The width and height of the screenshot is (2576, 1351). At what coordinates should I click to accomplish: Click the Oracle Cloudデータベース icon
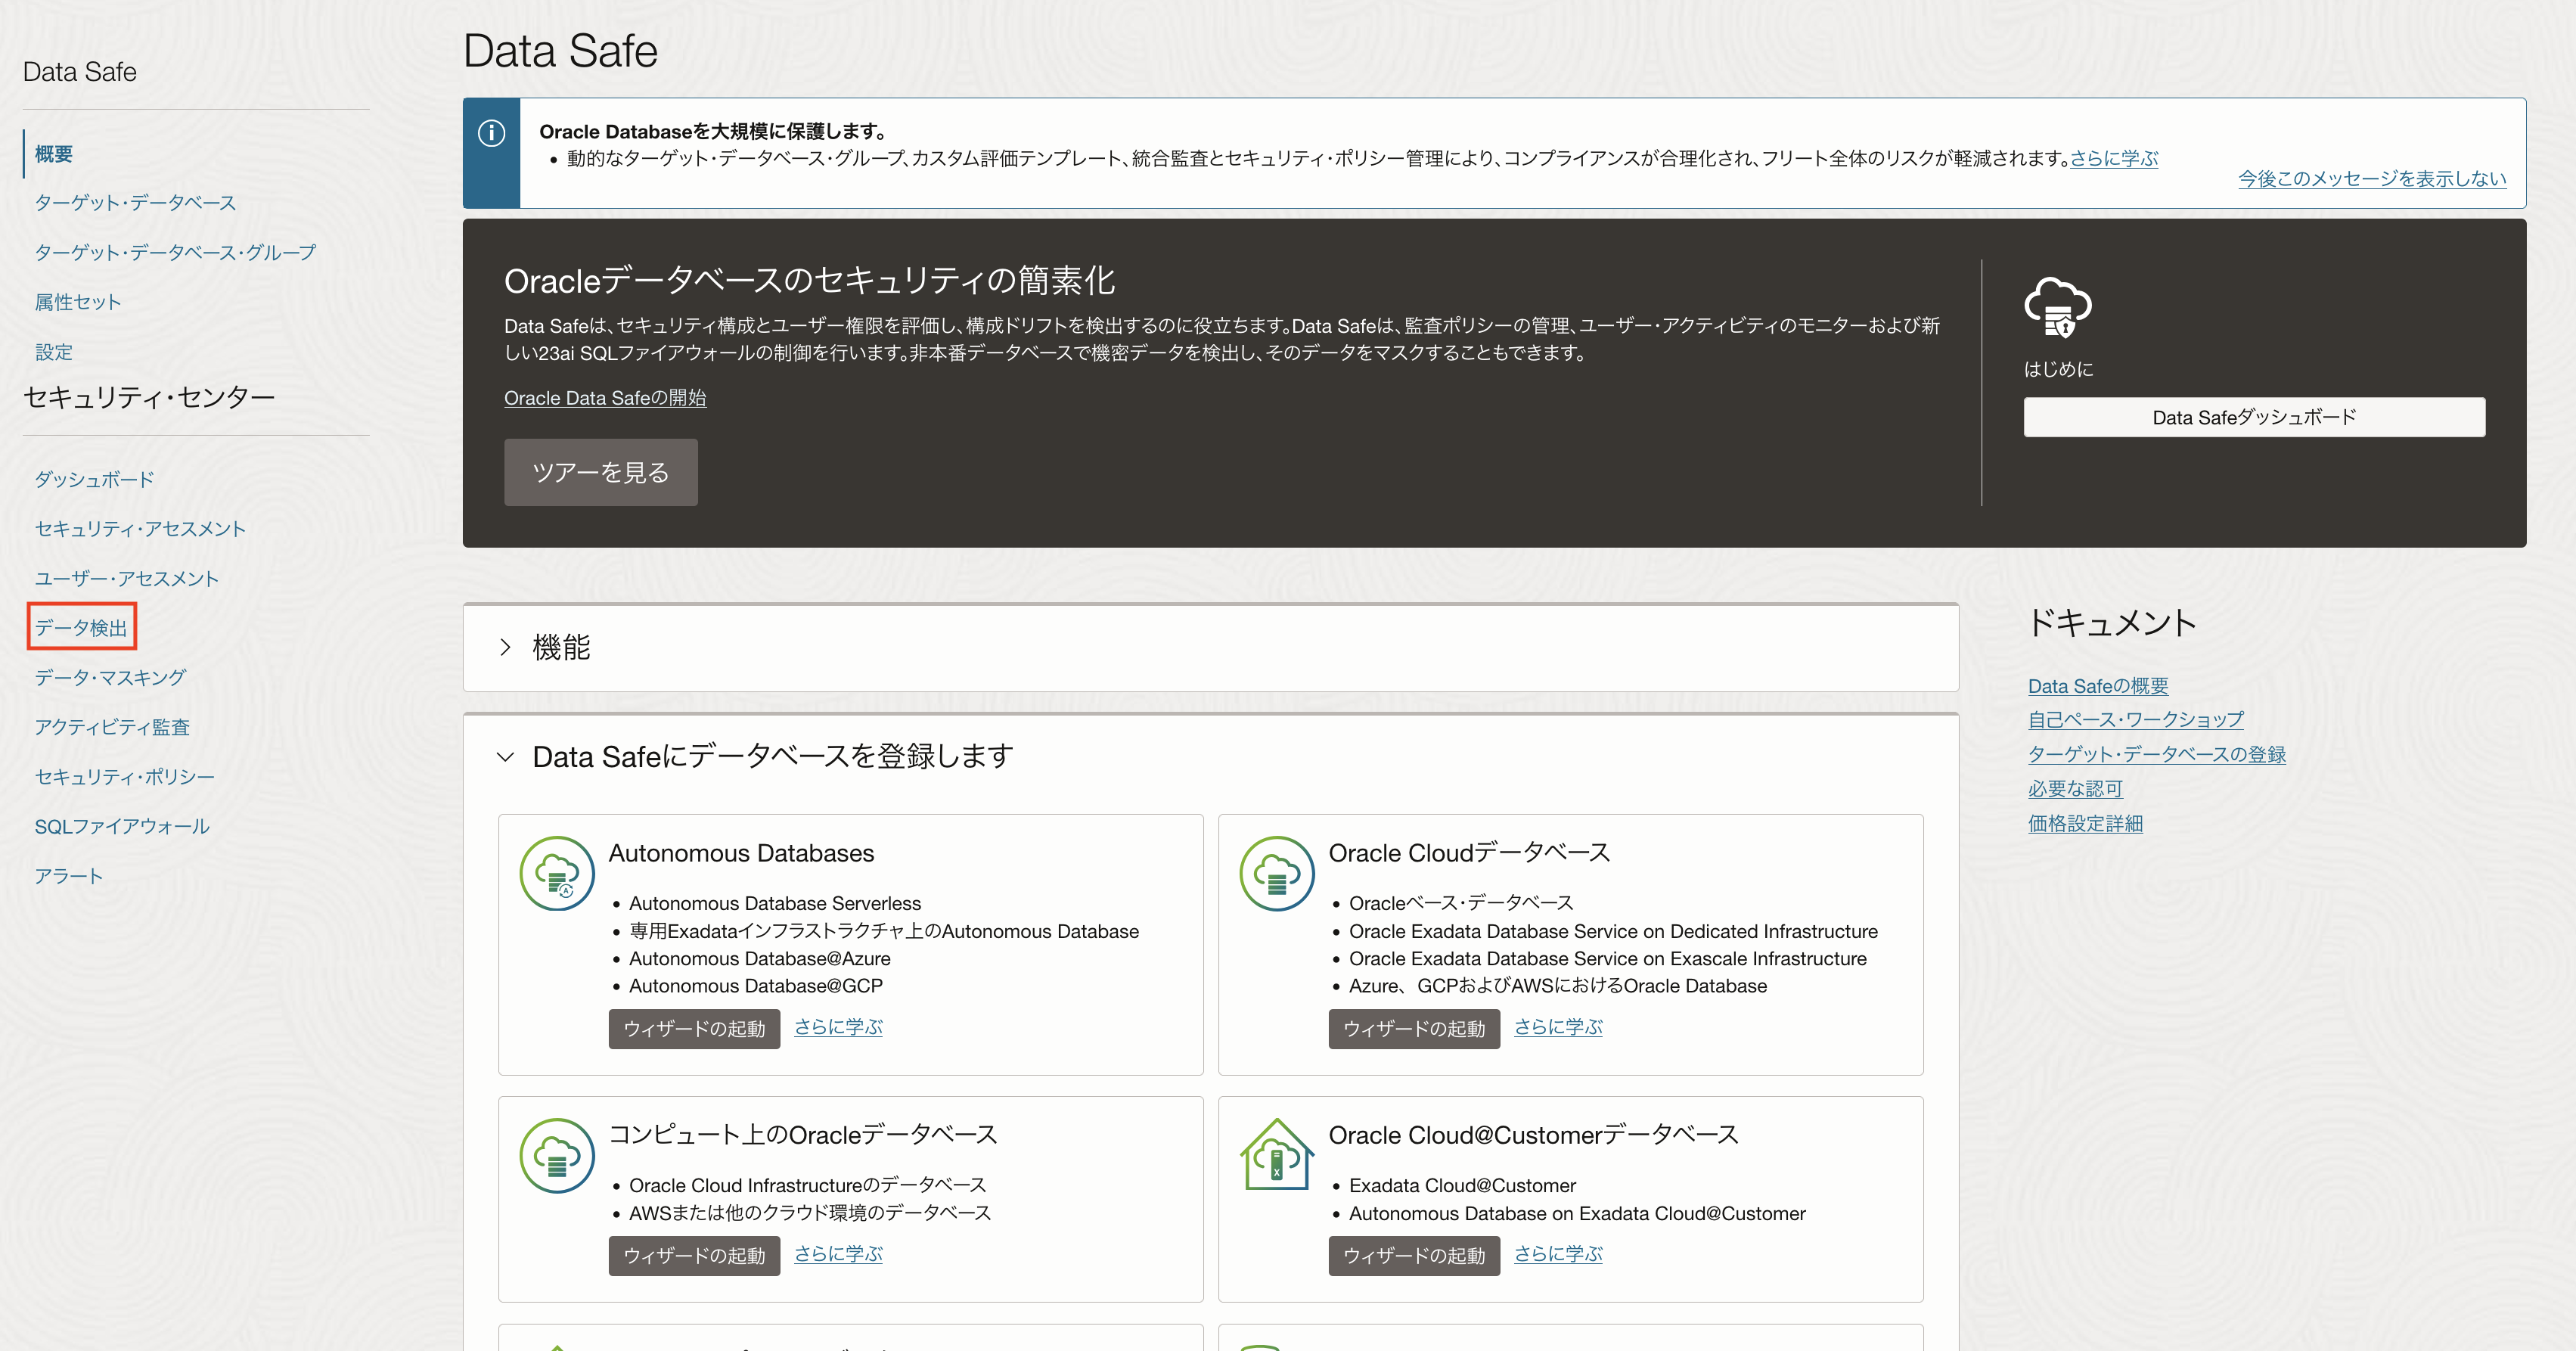(x=1276, y=873)
